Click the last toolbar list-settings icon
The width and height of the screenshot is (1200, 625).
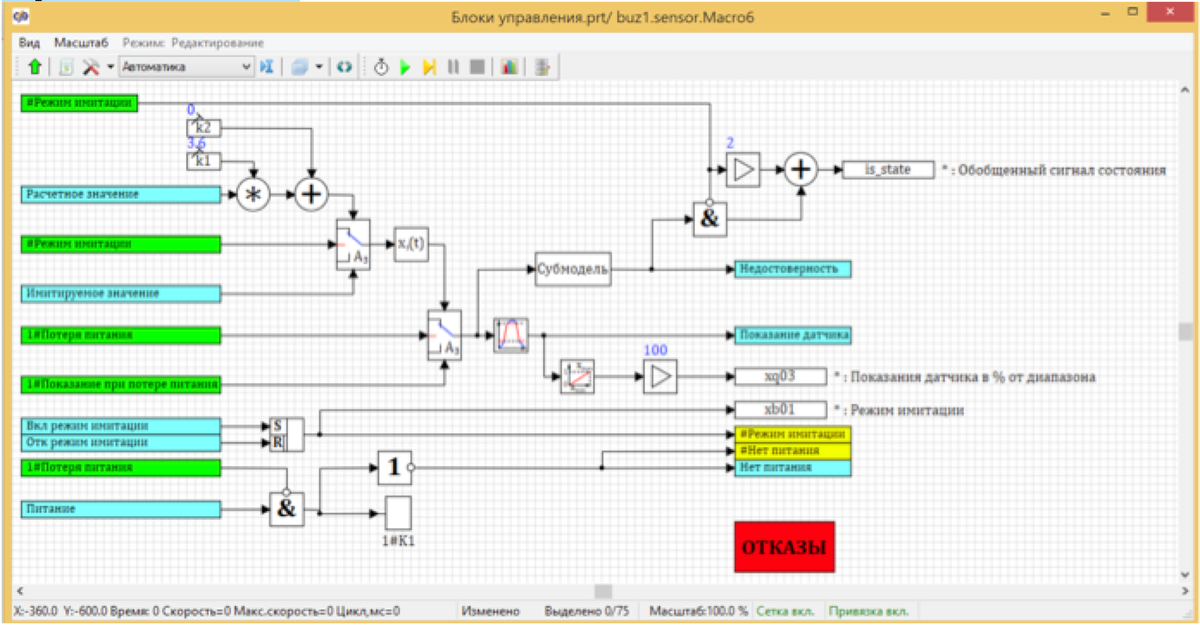point(542,67)
